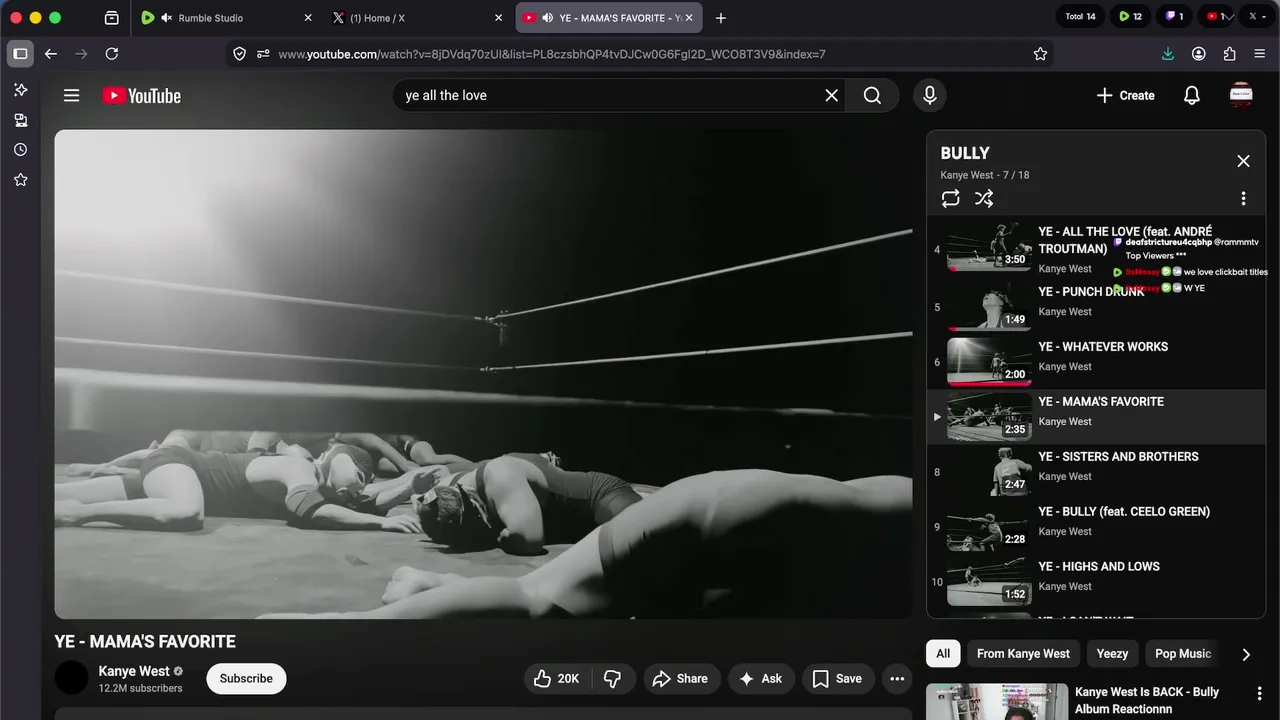The height and width of the screenshot is (720, 1280).
Task: Select the current MAMA'S FAVORITE playlist item
Action: 1096,417
